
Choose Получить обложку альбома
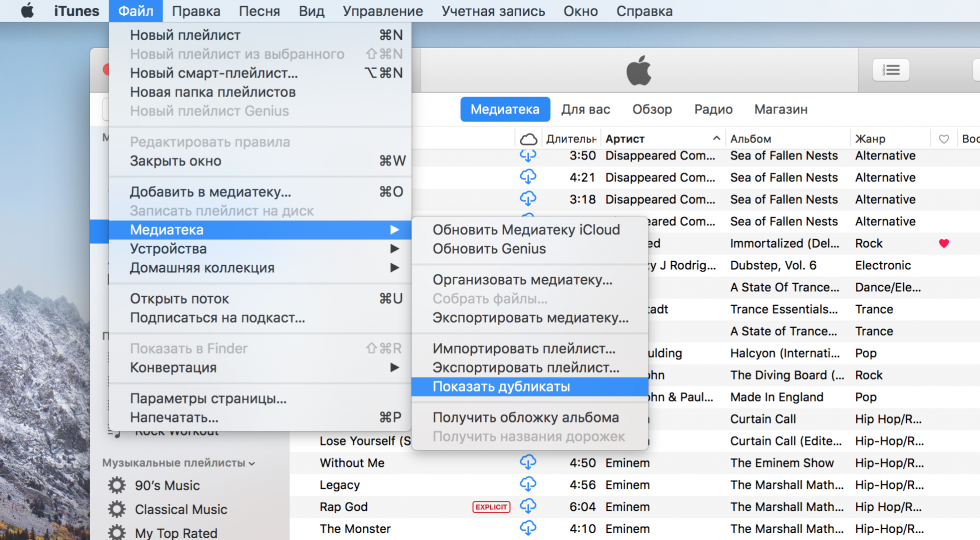tap(529, 418)
